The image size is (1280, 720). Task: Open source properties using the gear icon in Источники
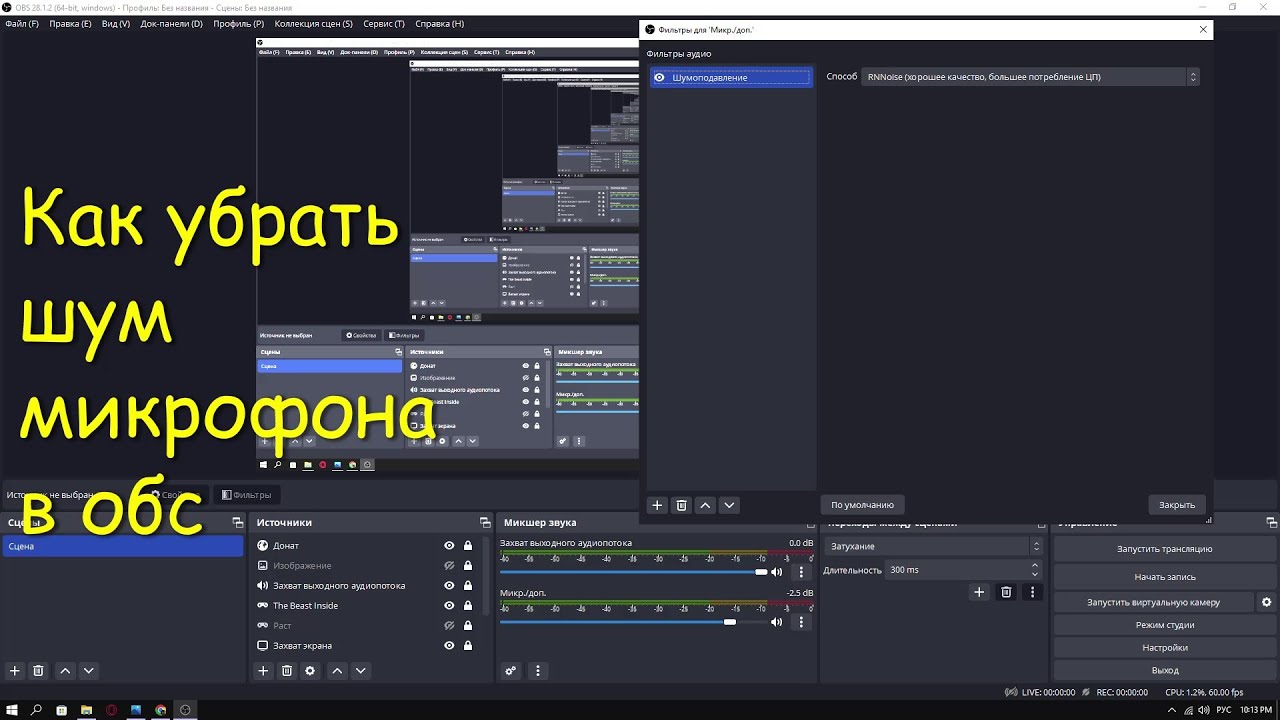tap(310, 671)
